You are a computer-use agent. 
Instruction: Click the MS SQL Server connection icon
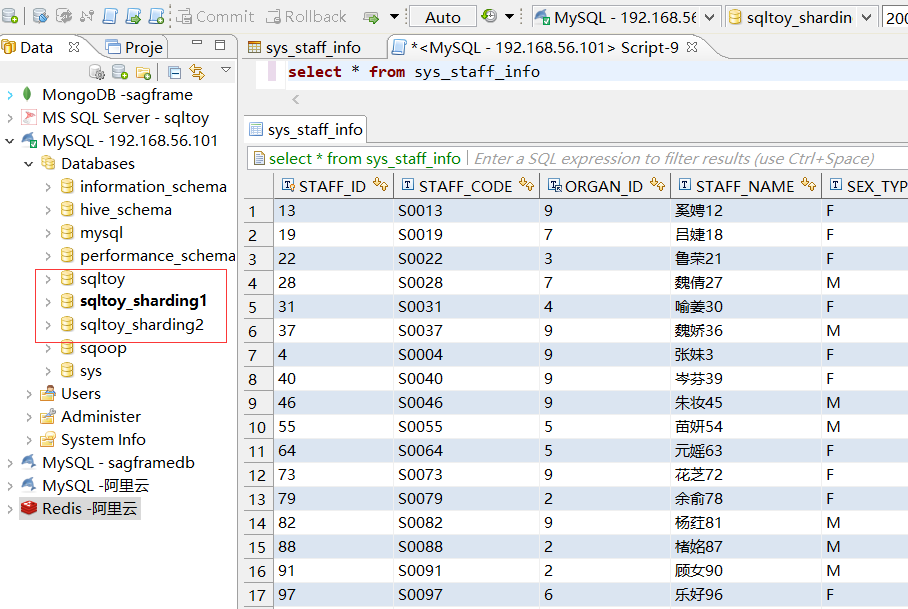coord(29,118)
